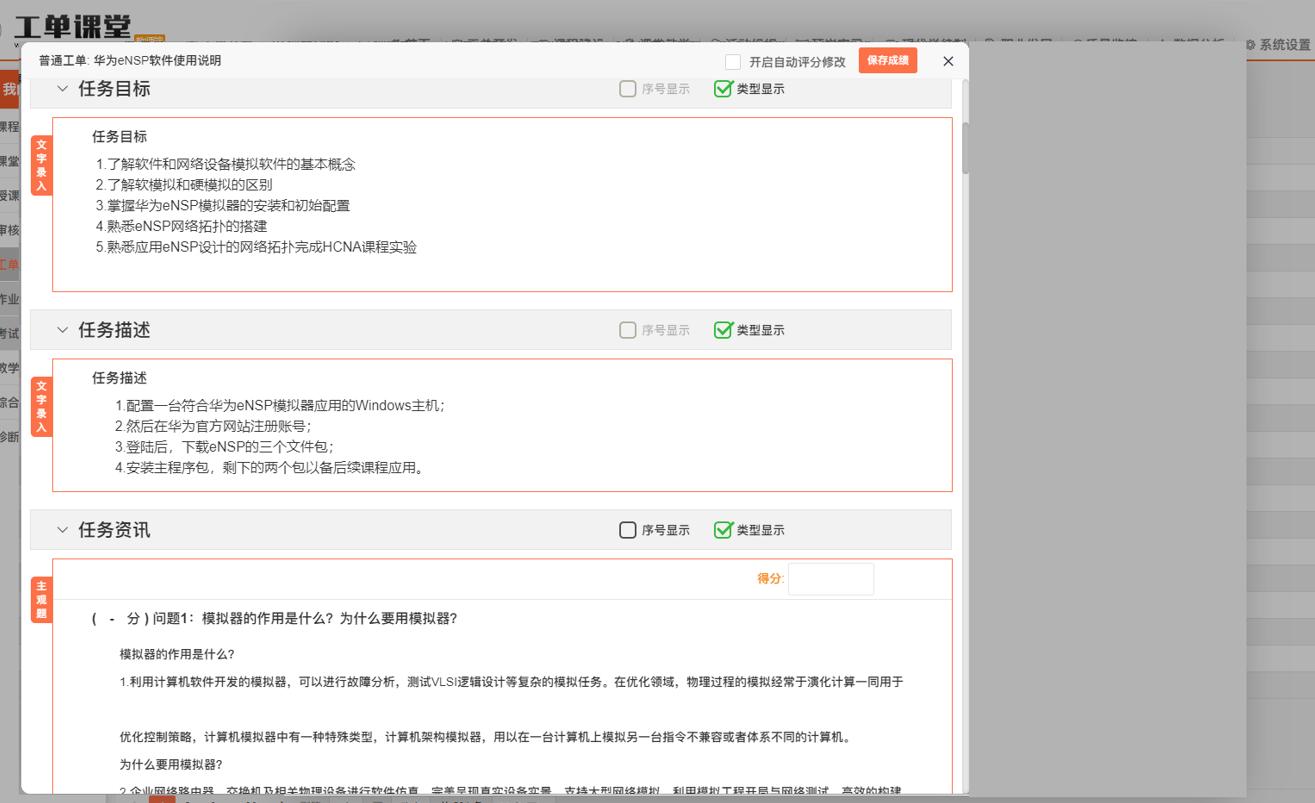
Task: Click the 任务描述 section heading text
Action: coord(114,330)
